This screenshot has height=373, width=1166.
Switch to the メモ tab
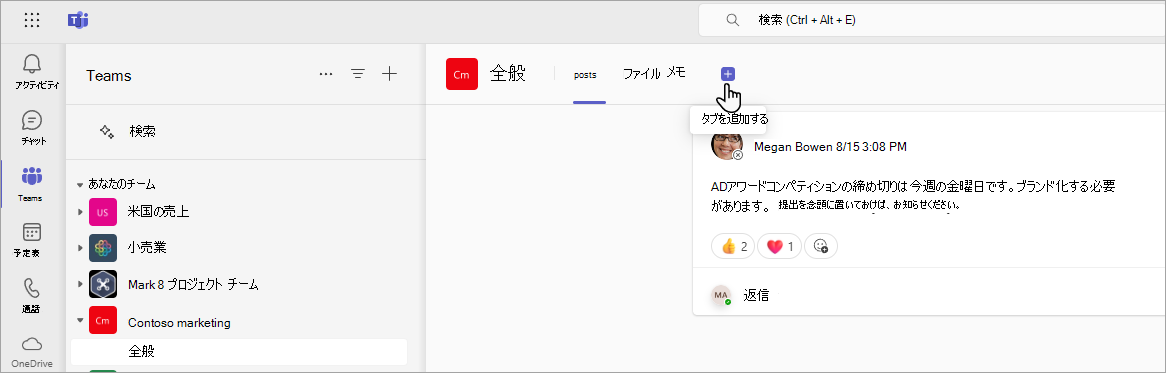click(x=675, y=72)
